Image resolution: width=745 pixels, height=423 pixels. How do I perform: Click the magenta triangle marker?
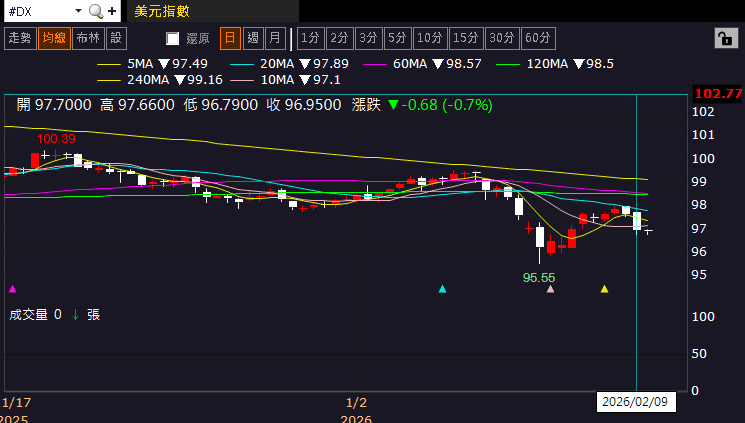[x=12, y=289]
